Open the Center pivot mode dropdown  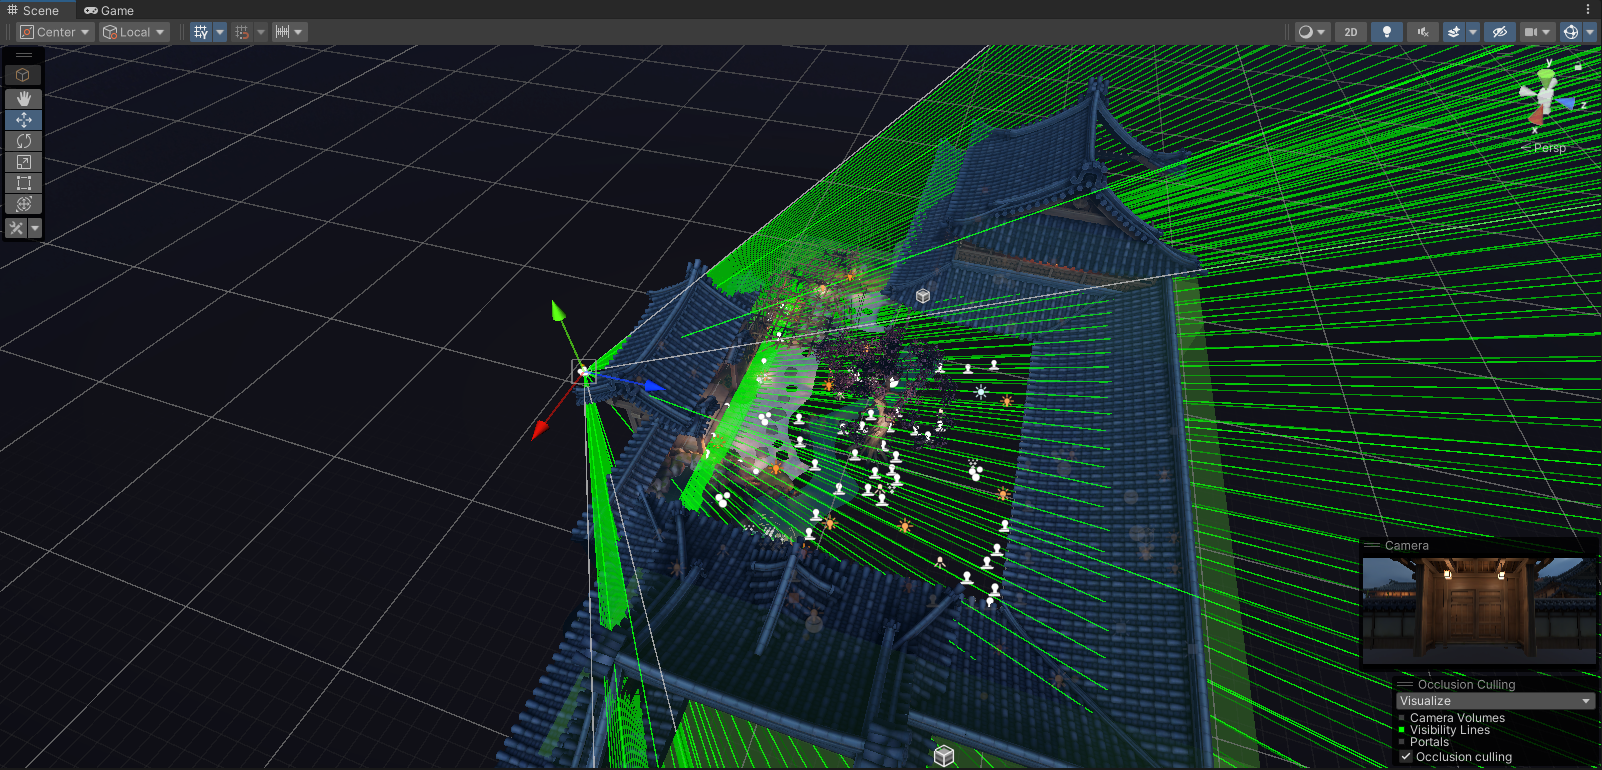55,32
